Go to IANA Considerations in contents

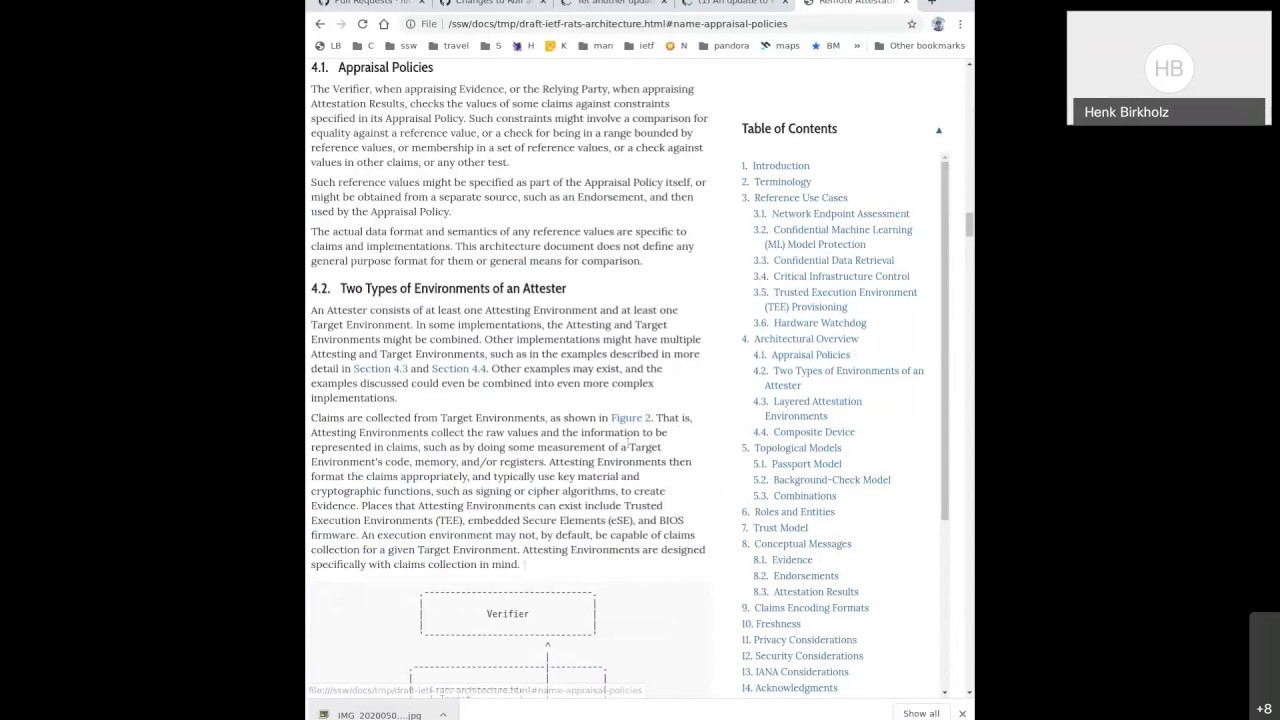coord(802,672)
